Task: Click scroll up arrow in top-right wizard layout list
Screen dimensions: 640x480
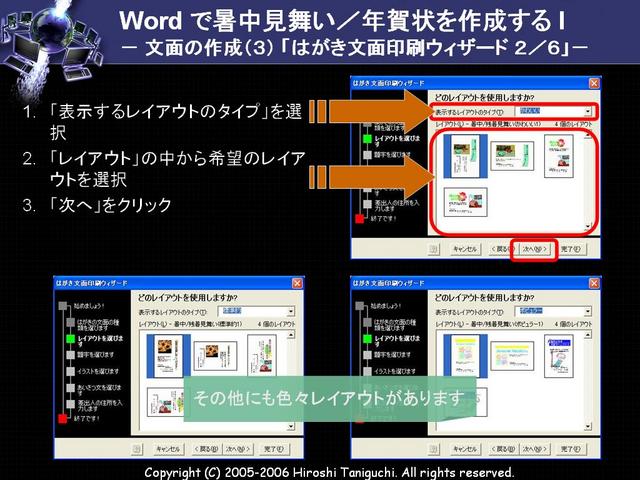Action: point(588,136)
